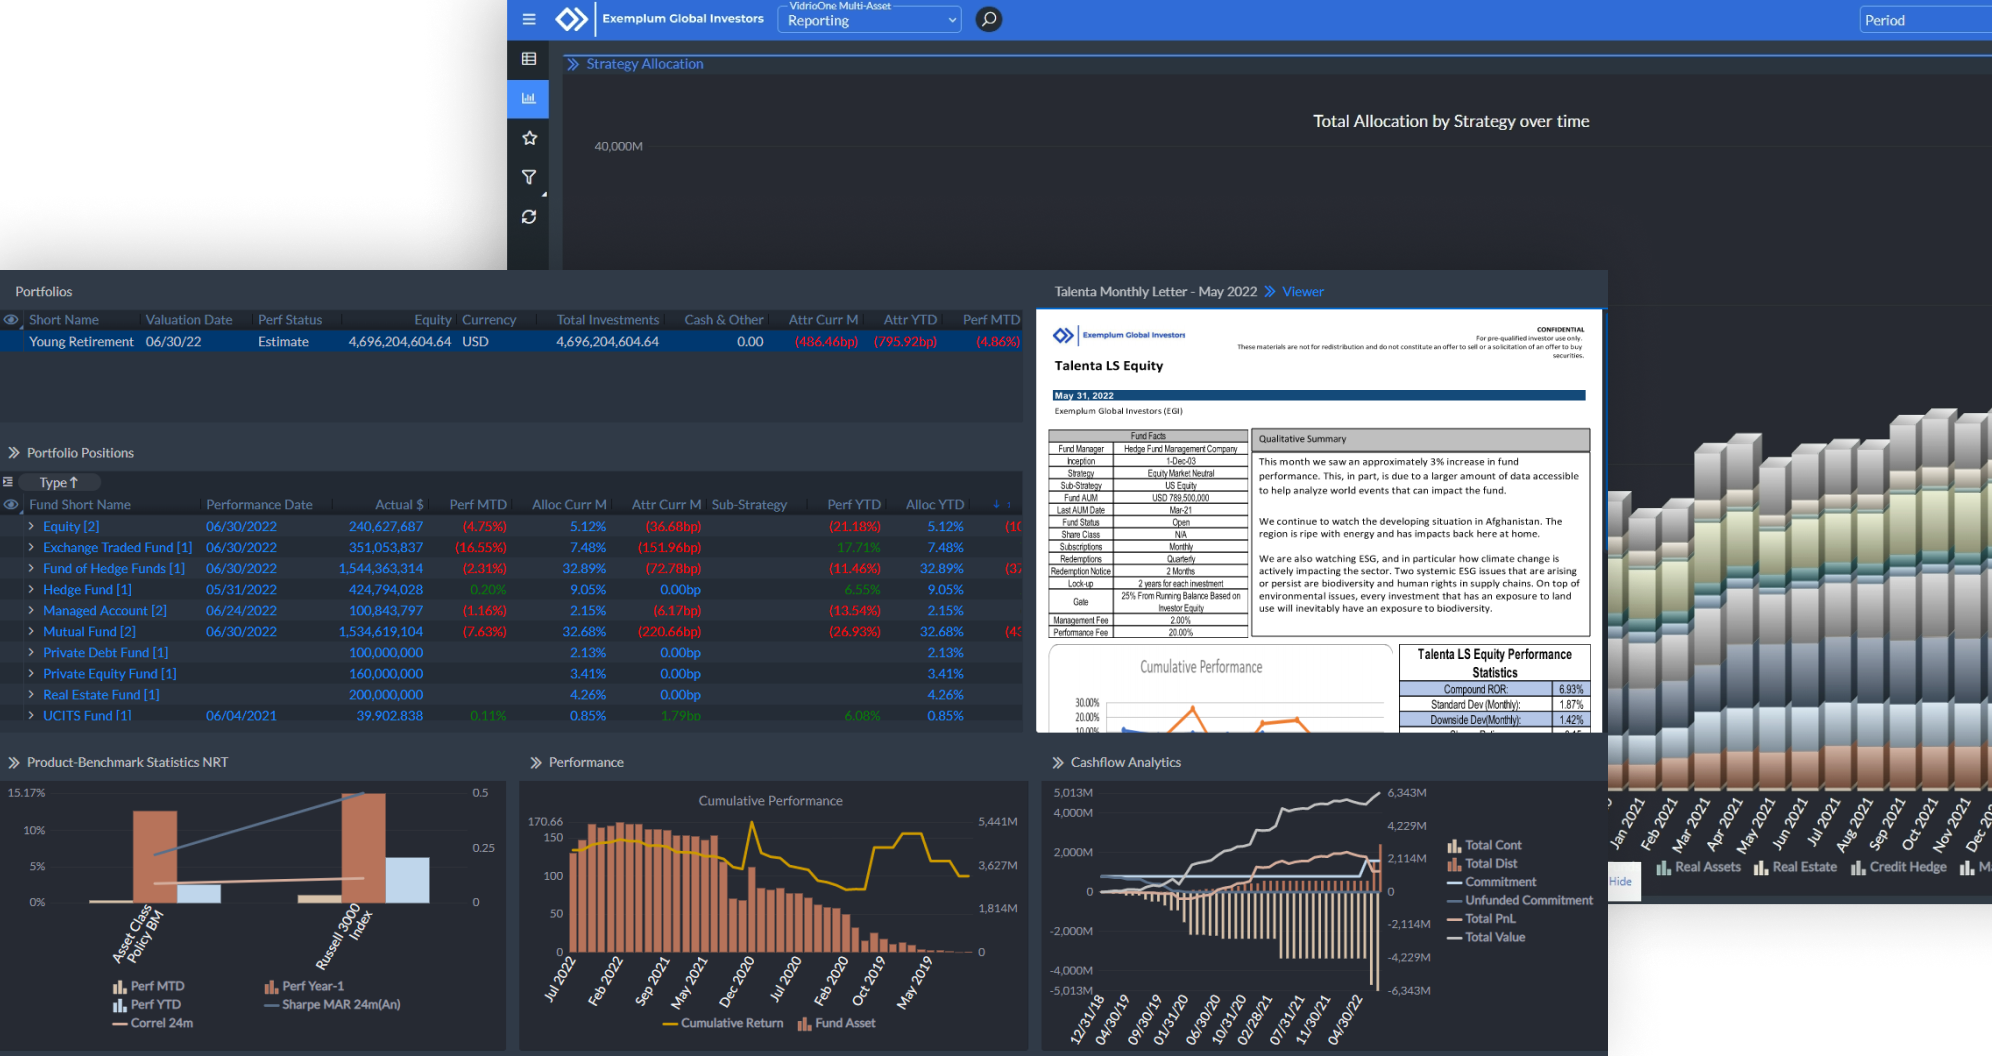The height and width of the screenshot is (1056, 1992).
Task: Click Total Dist legend icon
Action: click(1454, 864)
